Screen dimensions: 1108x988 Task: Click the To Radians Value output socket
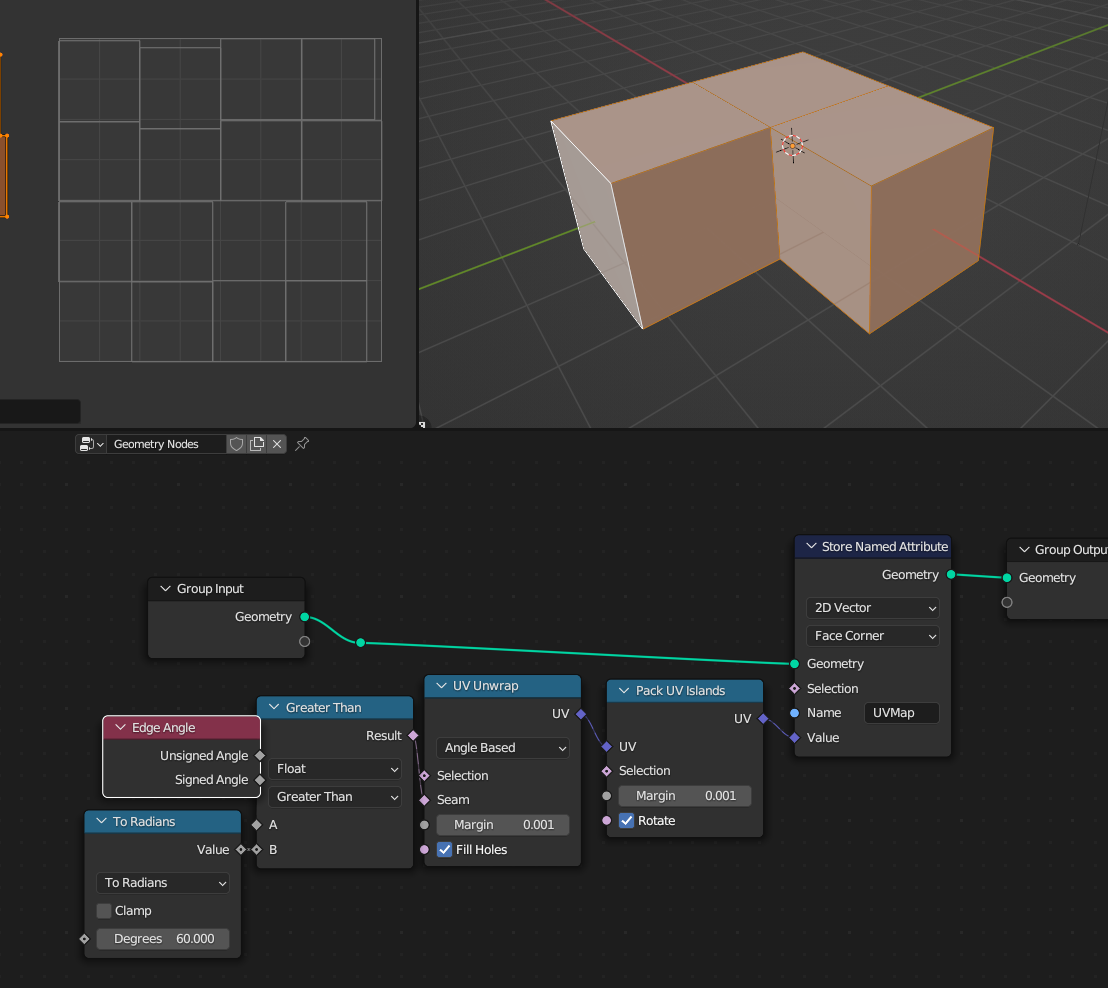[x=241, y=849]
